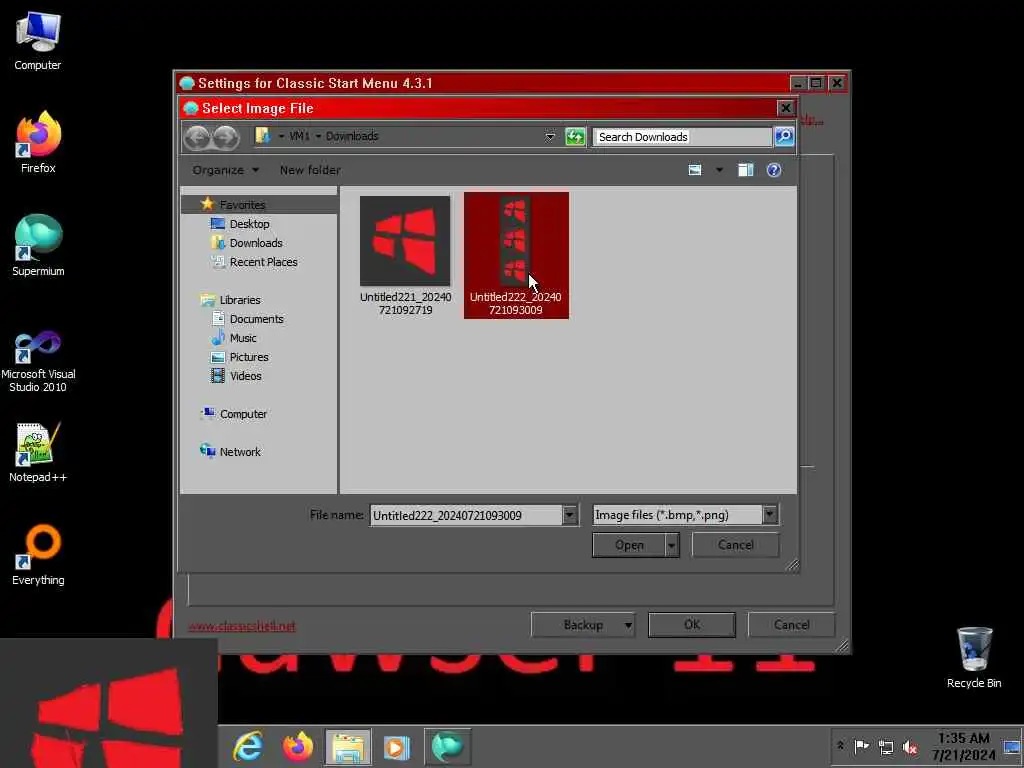Select Libraries in the navigation pane
This screenshot has height=768, width=1024.
tap(240, 300)
